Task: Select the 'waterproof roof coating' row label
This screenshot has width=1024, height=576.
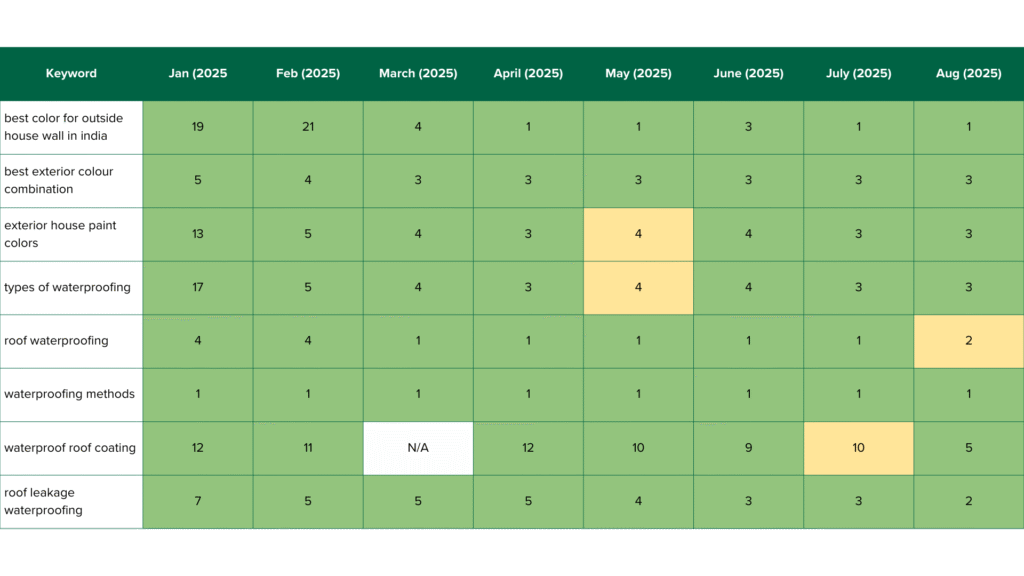Action: point(71,448)
